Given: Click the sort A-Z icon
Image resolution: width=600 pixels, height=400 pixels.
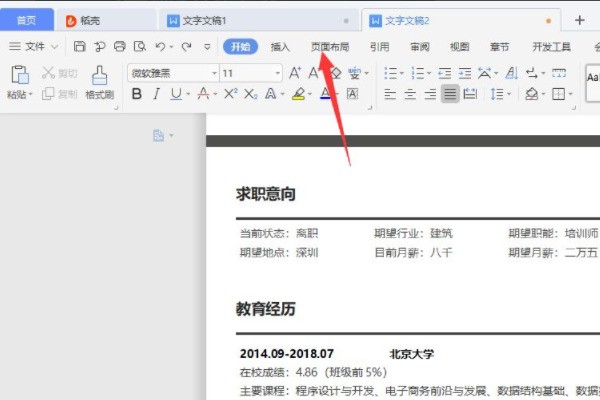Looking at the screenshot, I should pos(512,73).
